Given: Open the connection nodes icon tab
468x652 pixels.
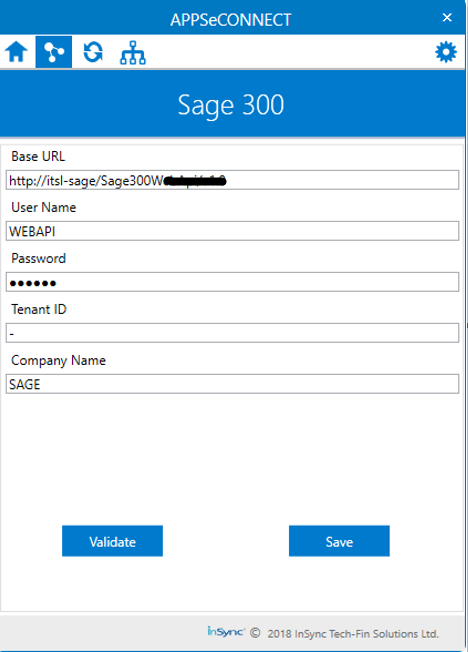Looking at the screenshot, I should [54, 52].
